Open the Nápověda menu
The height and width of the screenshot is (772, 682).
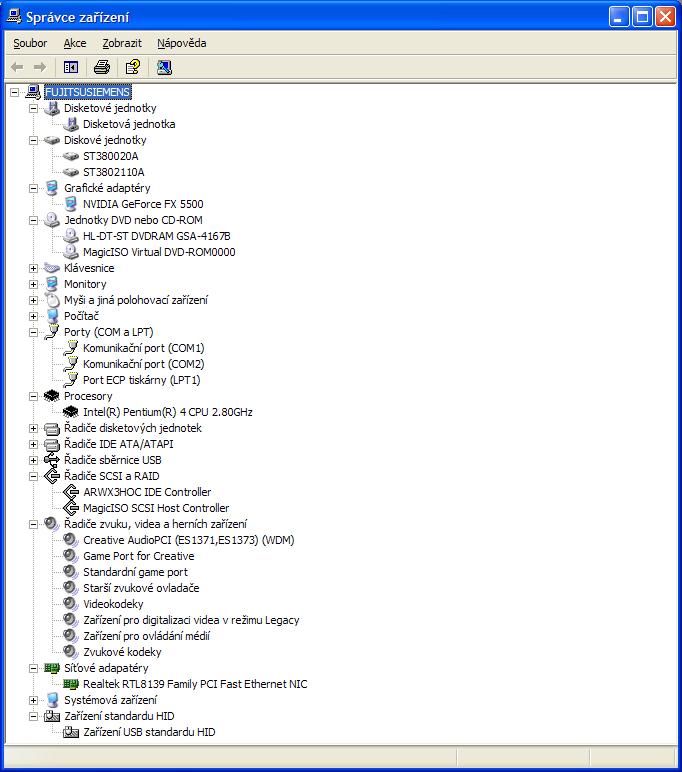(x=182, y=43)
